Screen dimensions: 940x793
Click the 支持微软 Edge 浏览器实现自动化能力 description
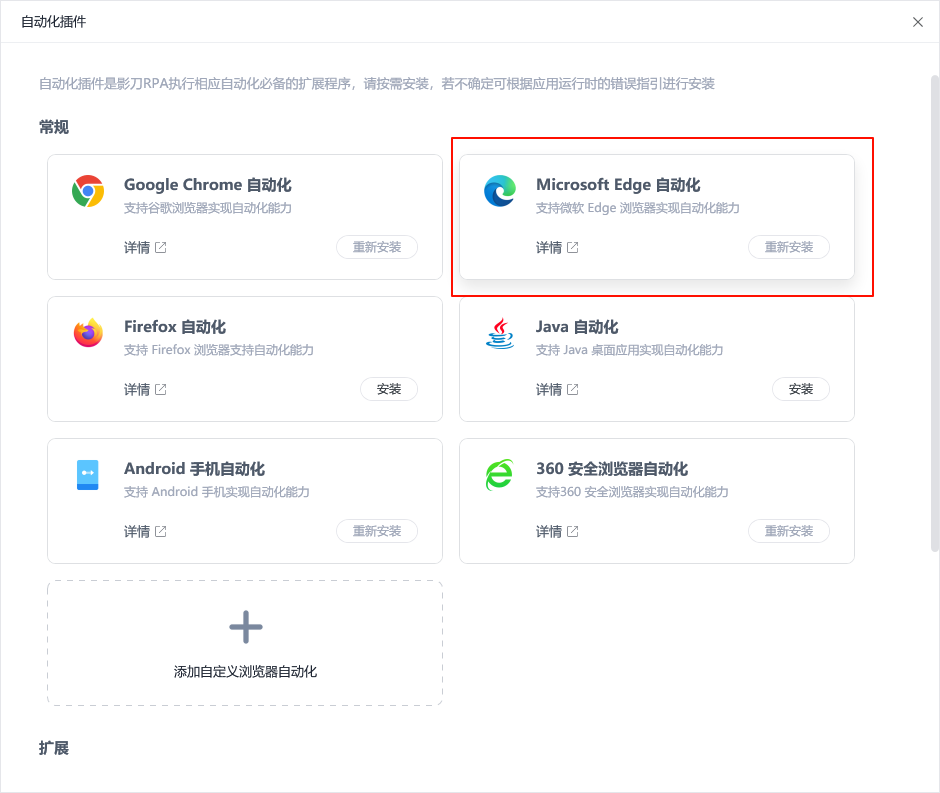point(637,208)
